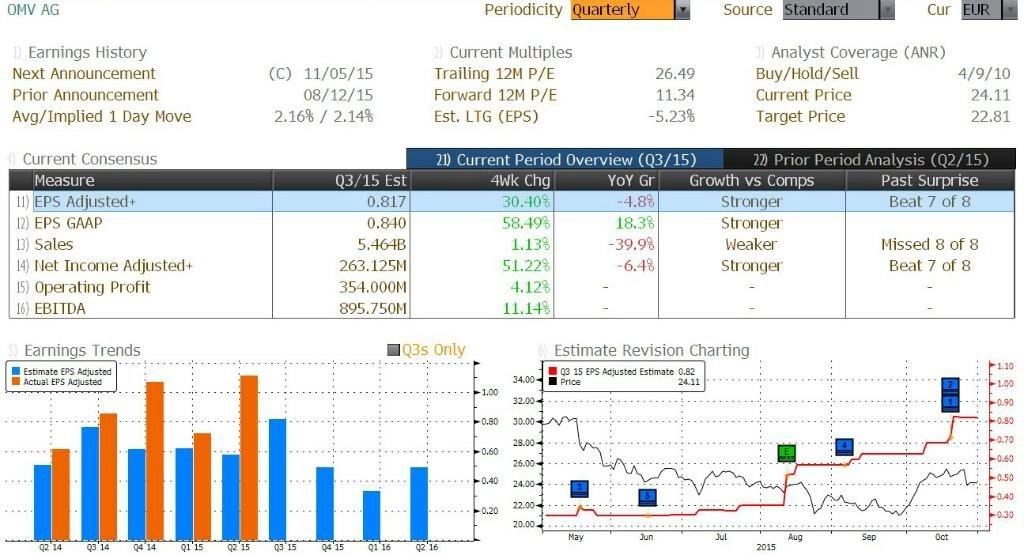The image size is (1024, 555).
Task: Click the blue Q1 16 estimate bar
Action: click(x=372, y=515)
